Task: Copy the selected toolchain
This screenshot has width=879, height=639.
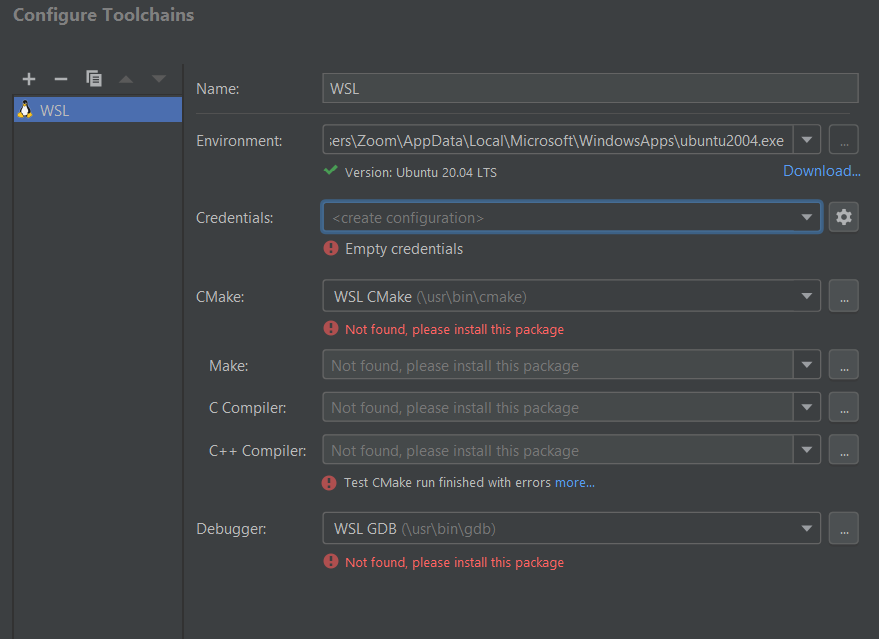Action: [94, 79]
